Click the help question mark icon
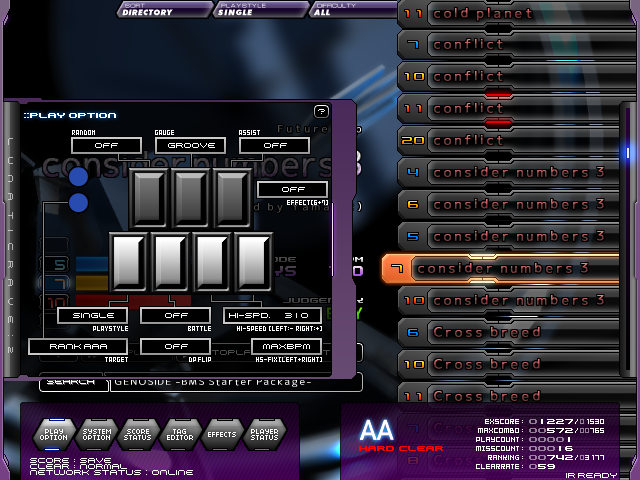This screenshot has width=640, height=480. 321,112
